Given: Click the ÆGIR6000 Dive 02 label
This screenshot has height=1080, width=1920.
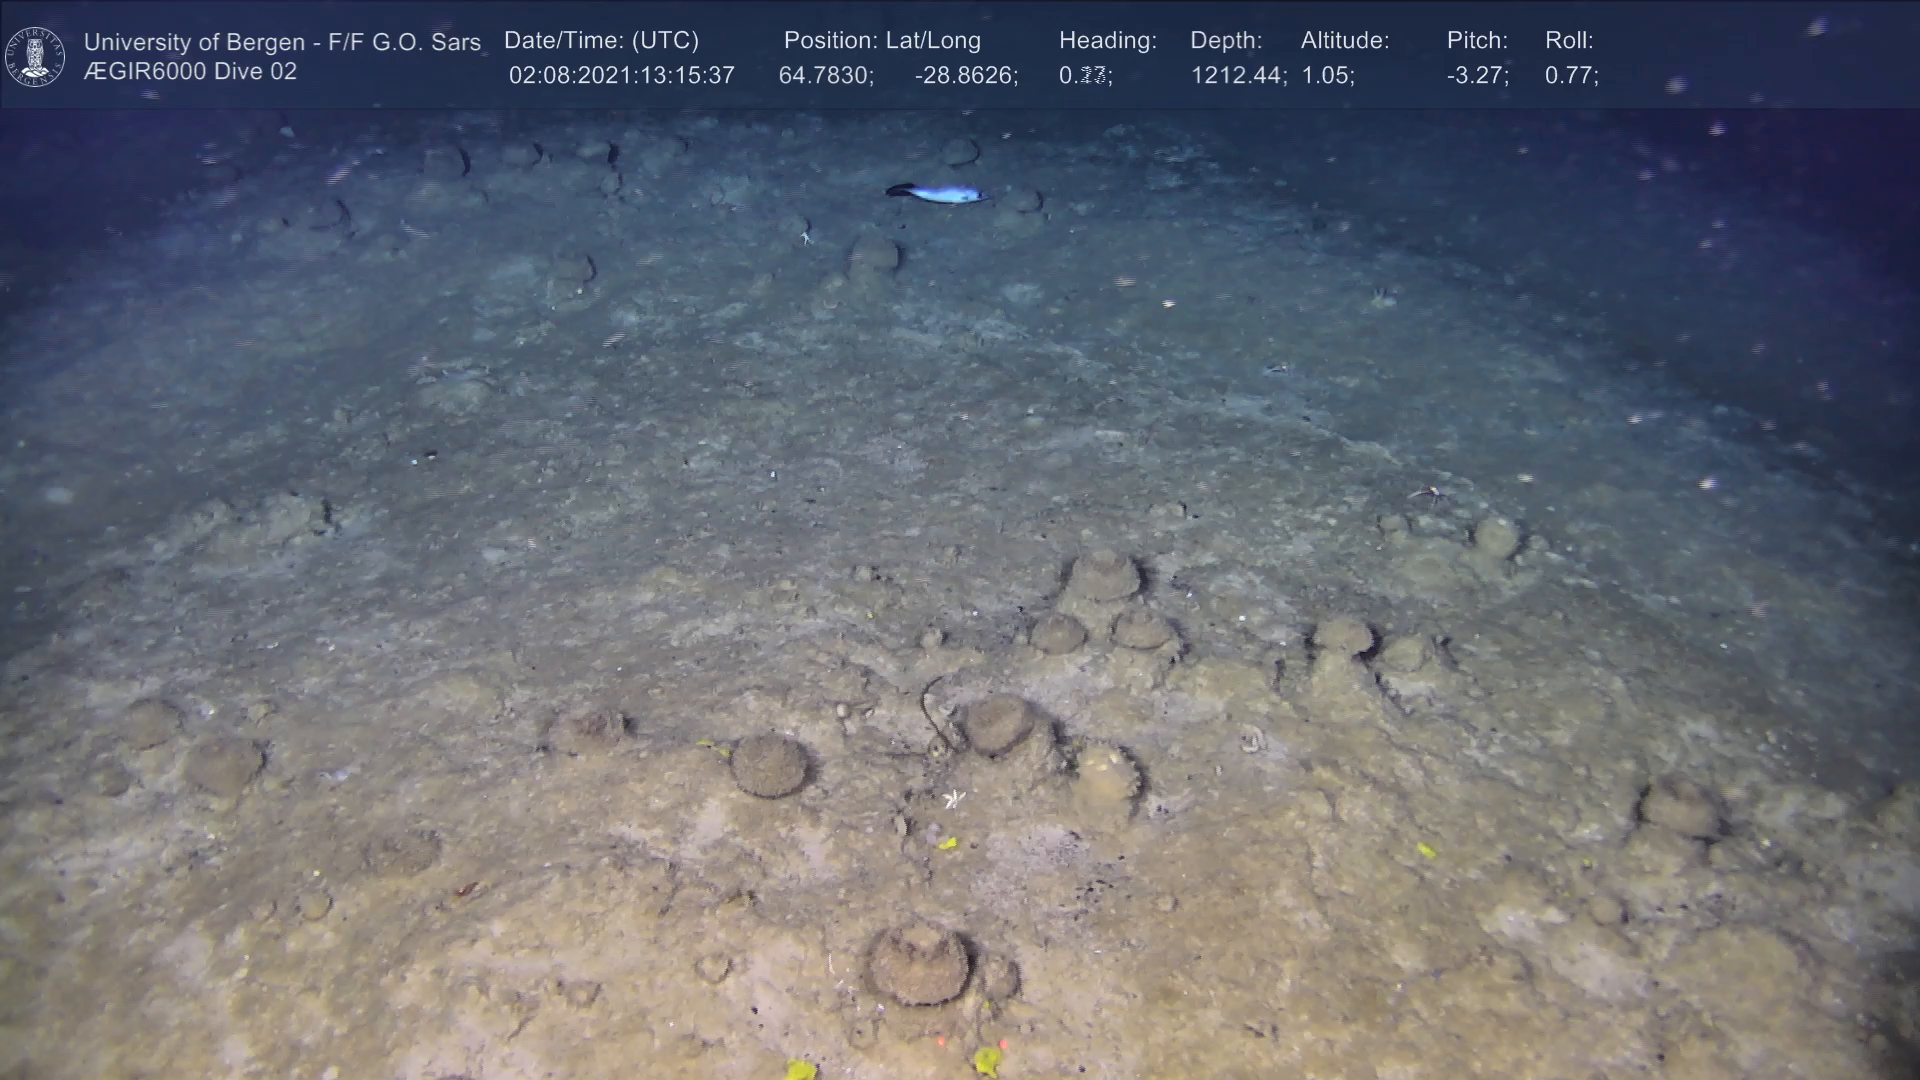Looking at the screenshot, I should (190, 72).
